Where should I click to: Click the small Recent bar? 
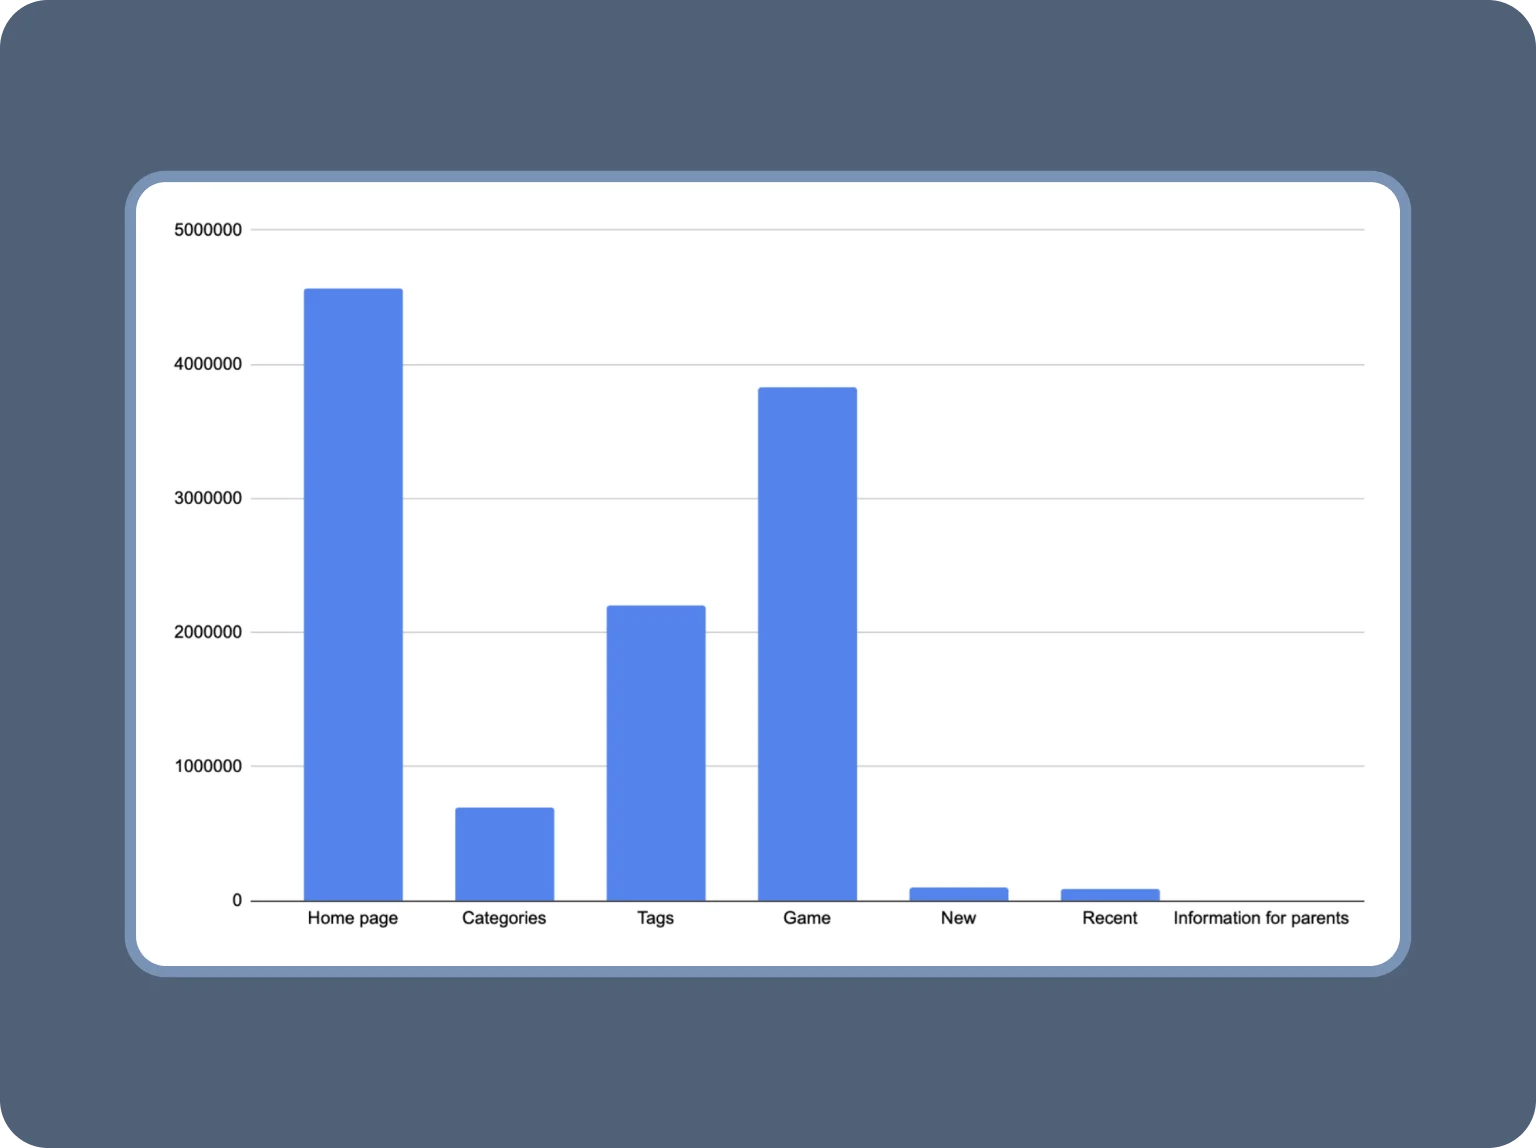click(1110, 895)
